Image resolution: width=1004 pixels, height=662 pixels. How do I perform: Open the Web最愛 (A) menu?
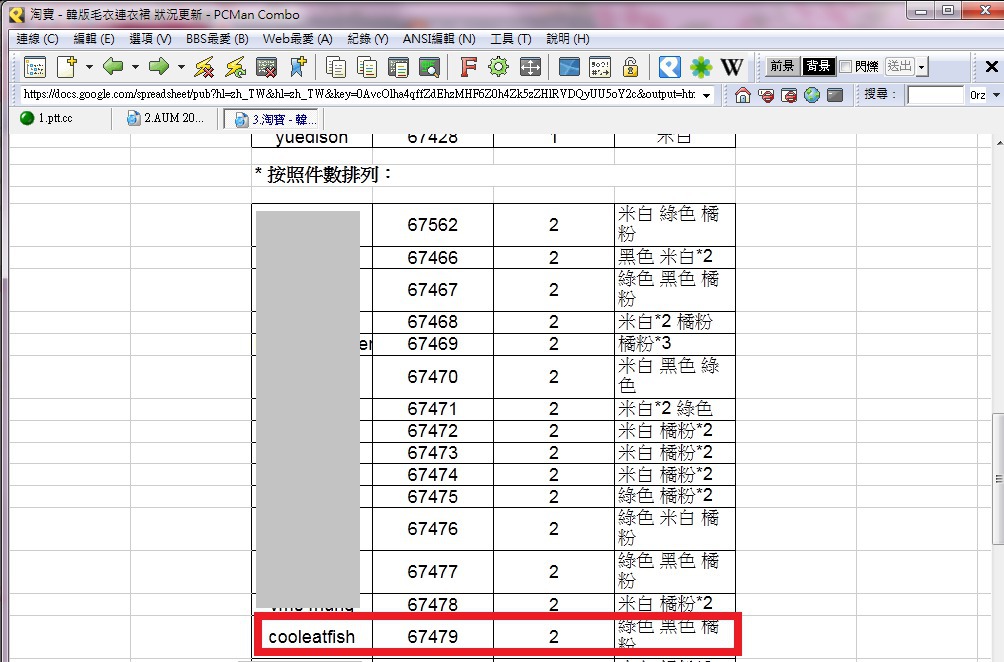tap(298, 39)
